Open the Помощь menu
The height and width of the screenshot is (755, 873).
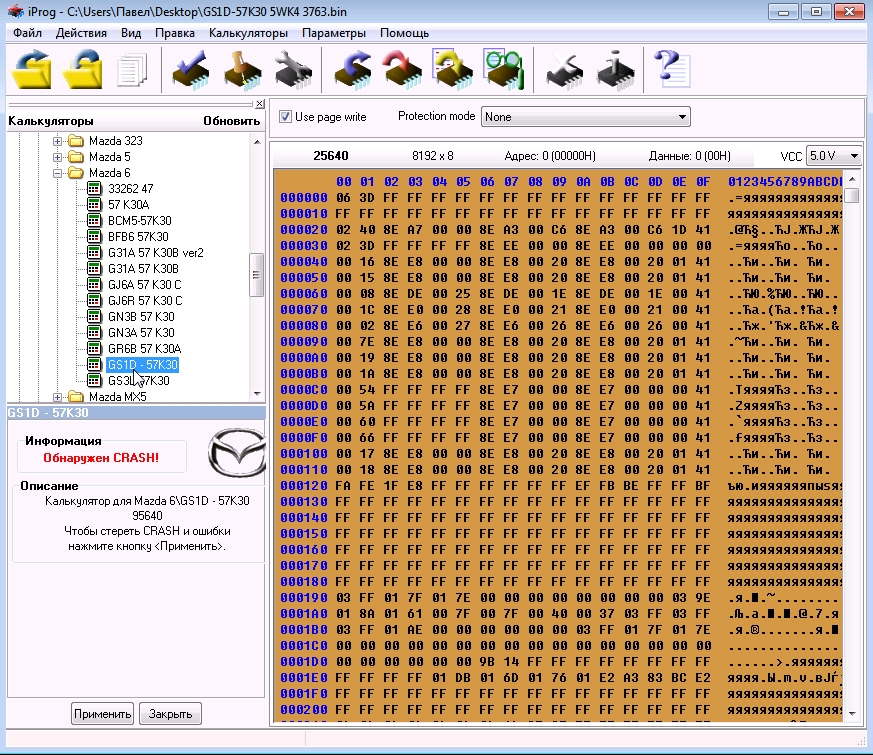pyautogui.click(x=404, y=33)
